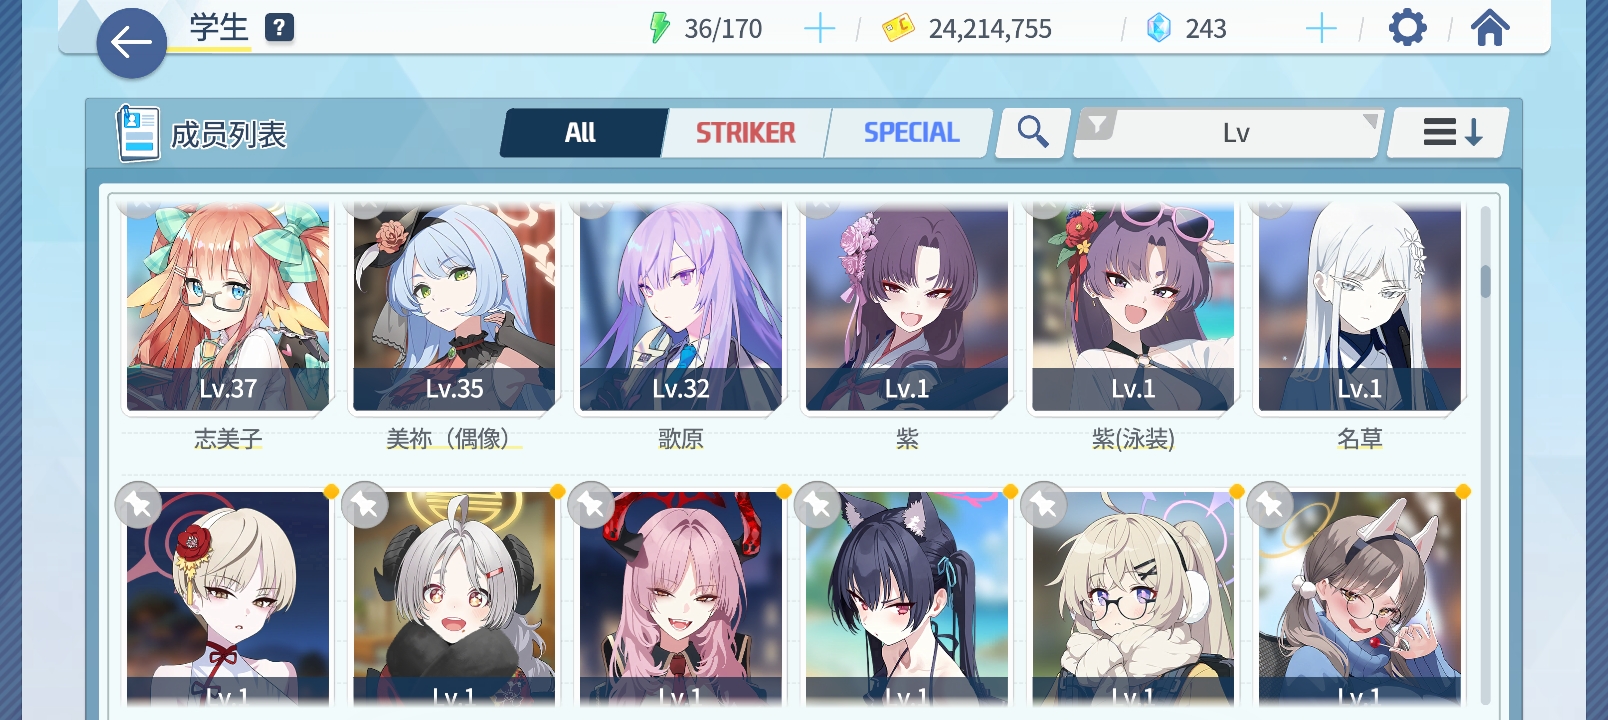Image resolution: width=1608 pixels, height=720 pixels.
Task: Open the question mark help icon
Action: 279,28
